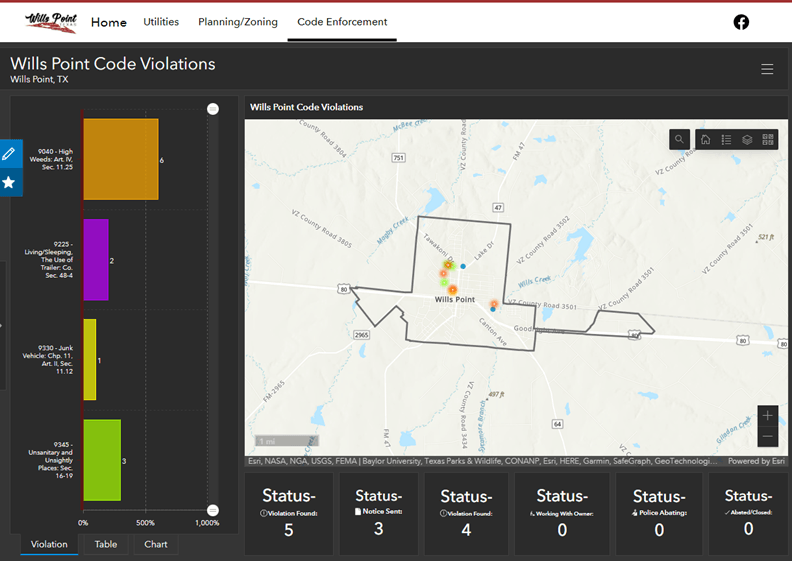Image resolution: width=792 pixels, height=561 pixels.
Task: Expand the collapsed left side panel arrow
Action: pos(2,326)
